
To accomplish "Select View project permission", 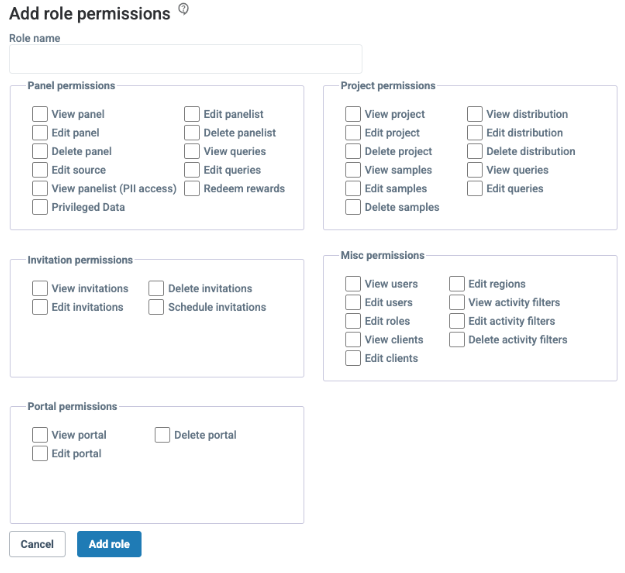I will coord(353,114).
